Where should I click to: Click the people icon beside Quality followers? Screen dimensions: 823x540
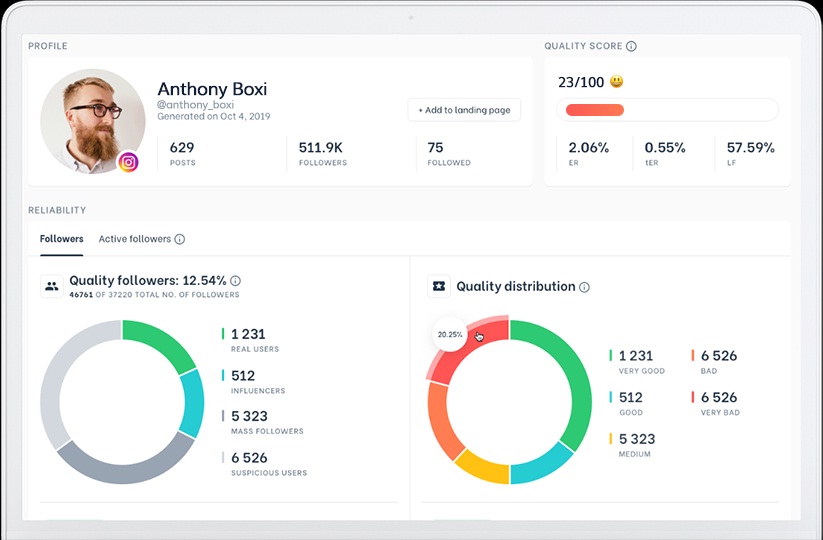[x=51, y=286]
